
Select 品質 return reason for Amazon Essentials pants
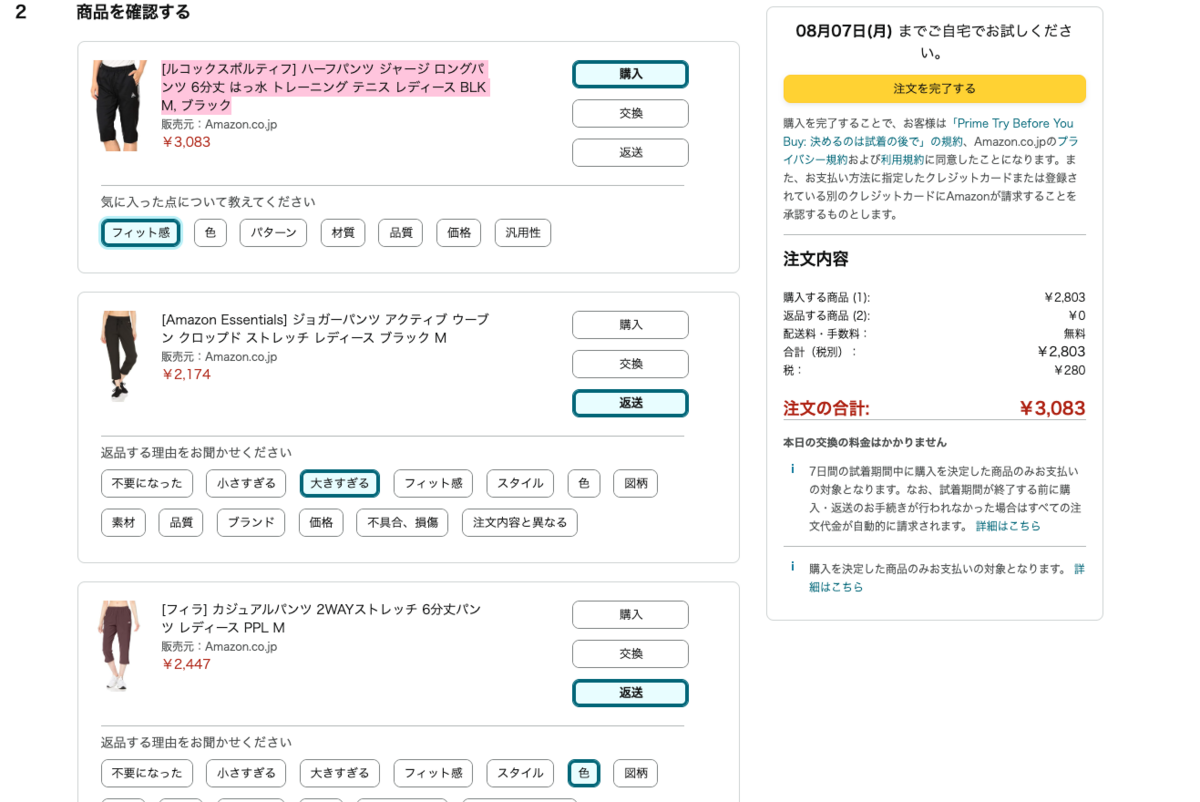(x=181, y=523)
